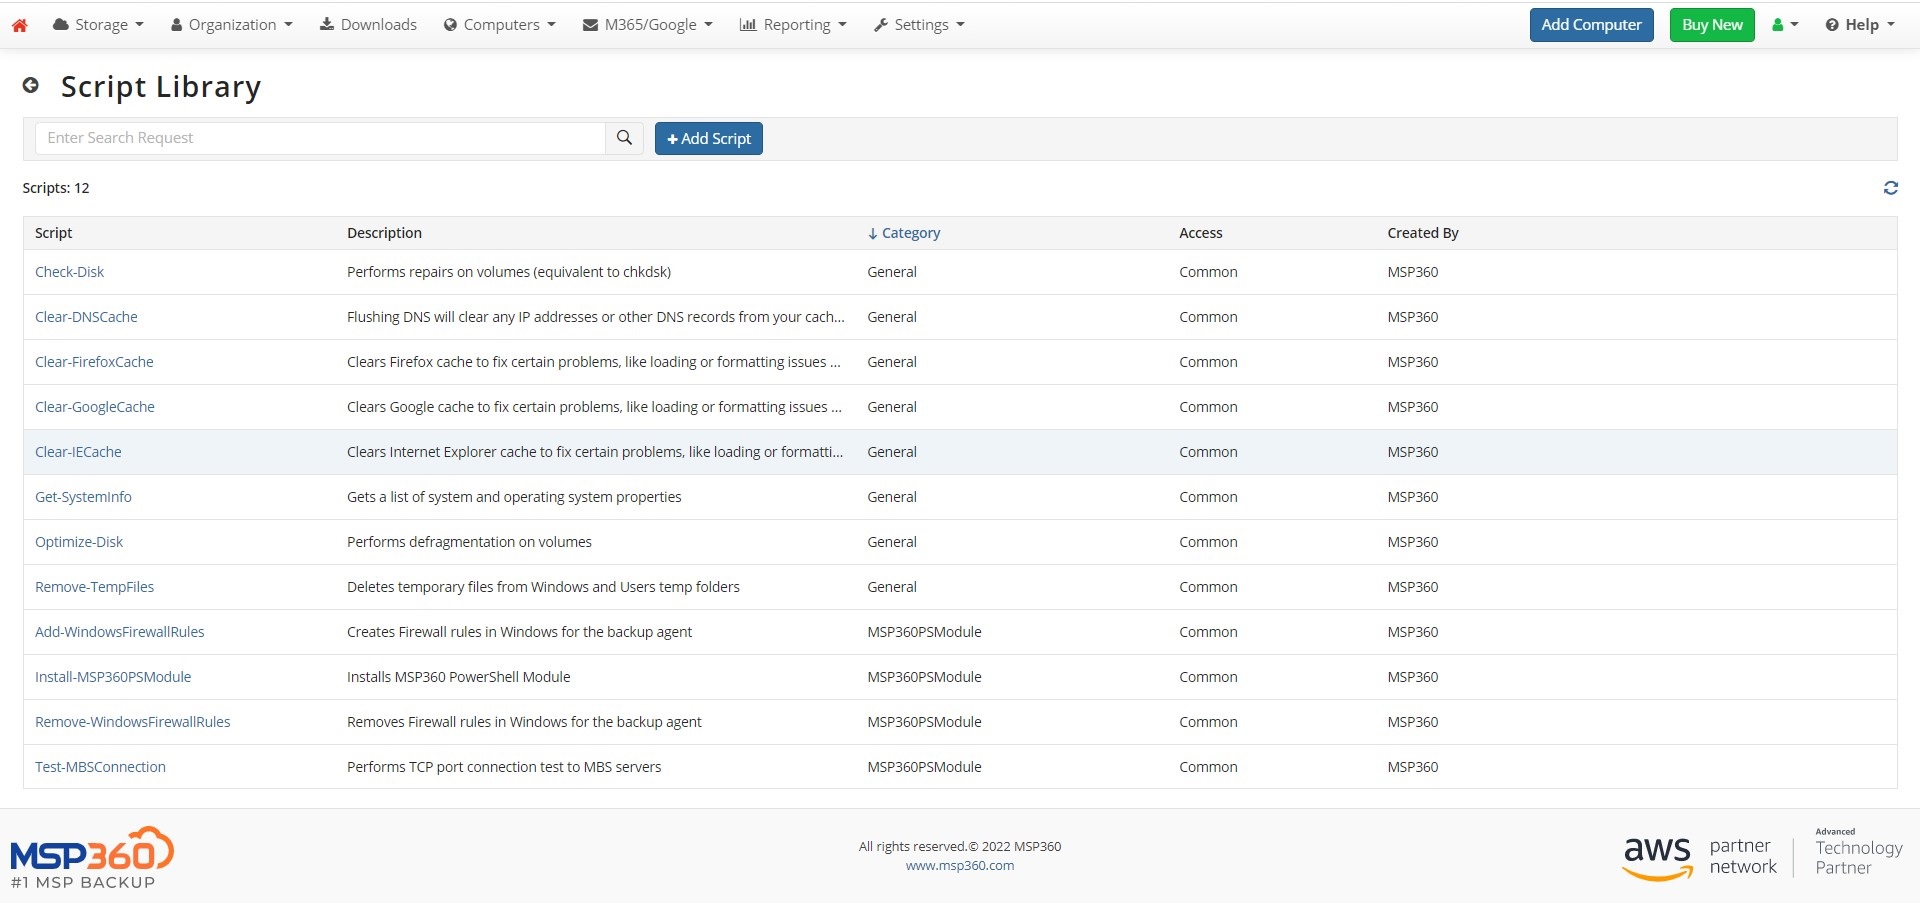Screen dimensions: 1920x903
Task: Click the 'Scripts: 12' count label
Action: tap(56, 188)
